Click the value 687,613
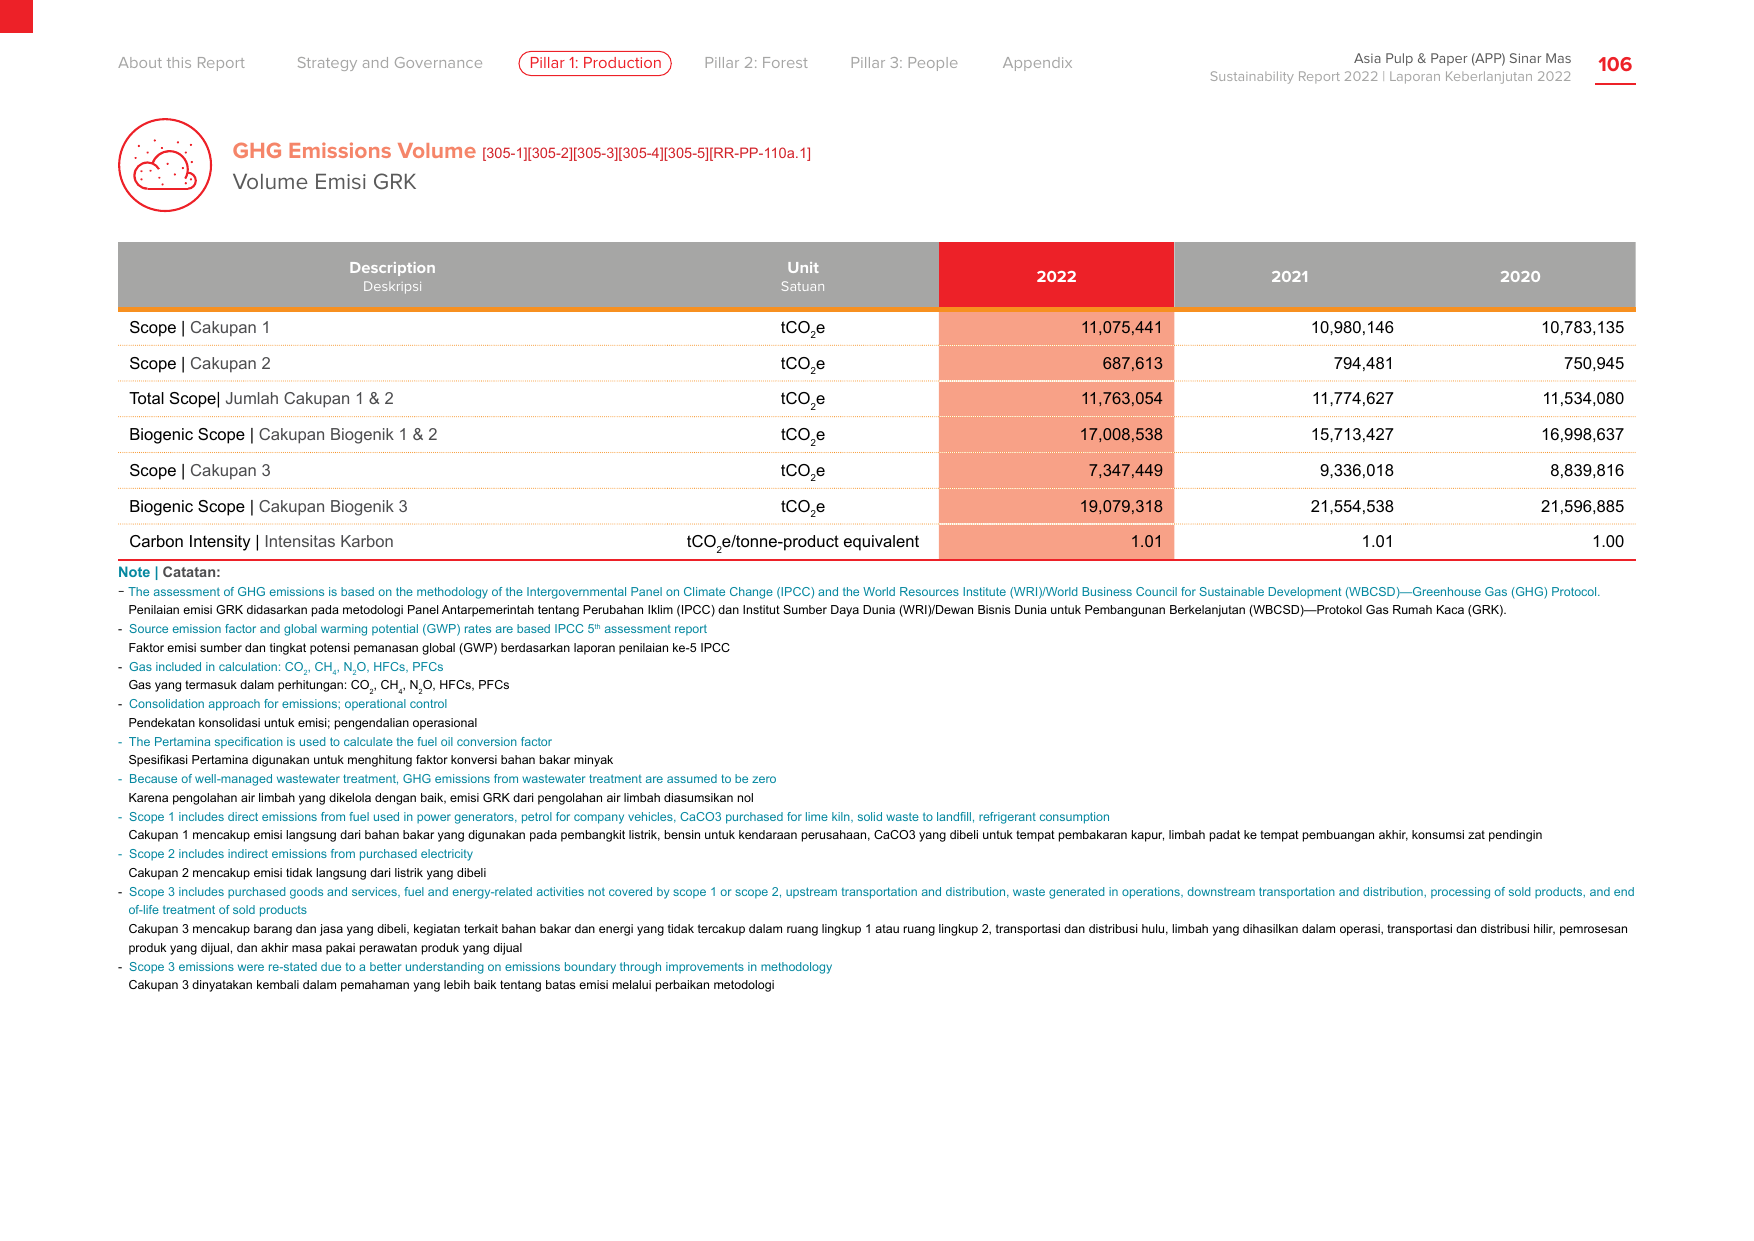This screenshot has height=1241, width=1754. coord(1132,364)
